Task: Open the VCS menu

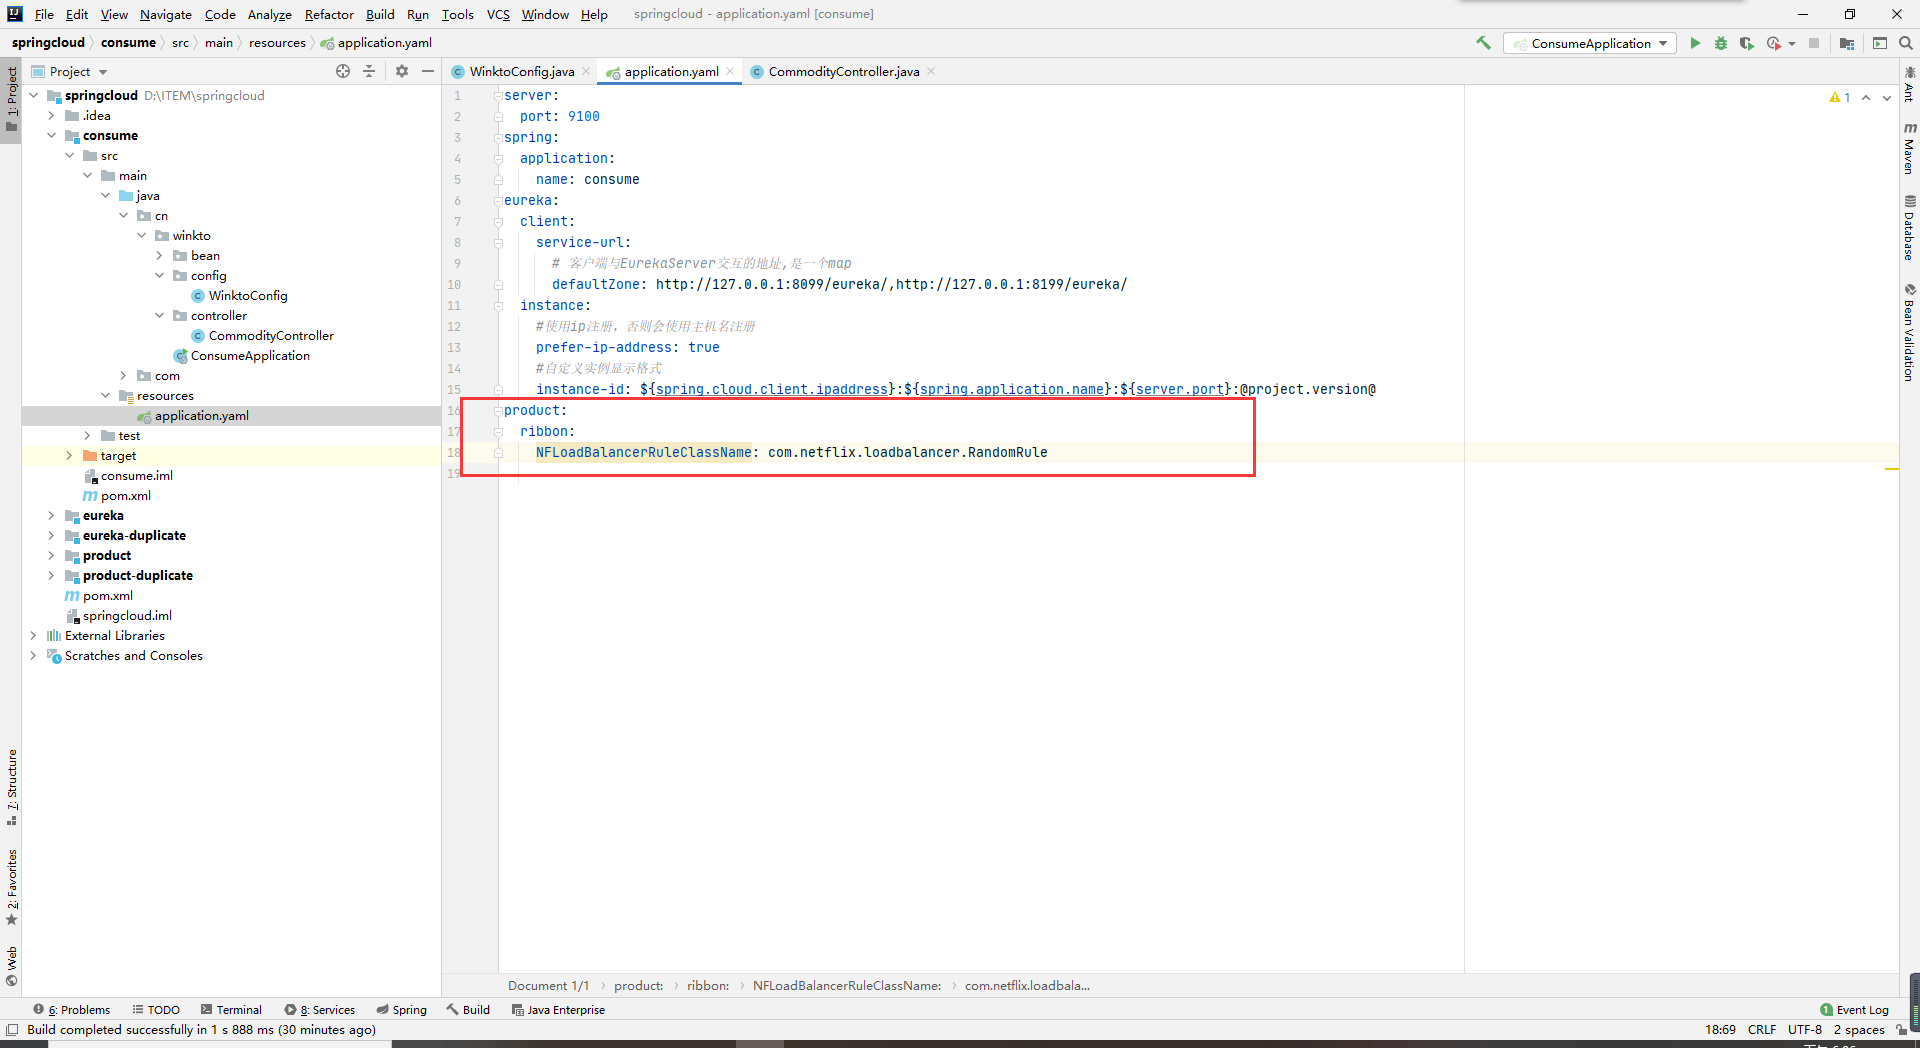Action: (498, 14)
